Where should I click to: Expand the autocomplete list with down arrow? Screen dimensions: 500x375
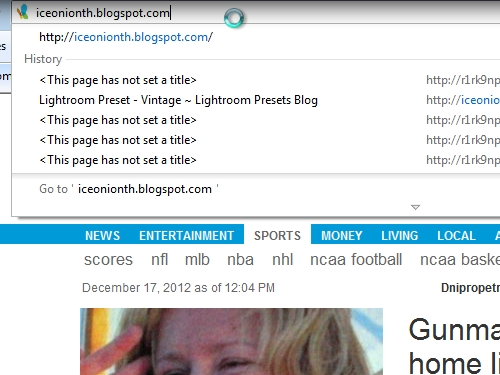click(x=415, y=207)
